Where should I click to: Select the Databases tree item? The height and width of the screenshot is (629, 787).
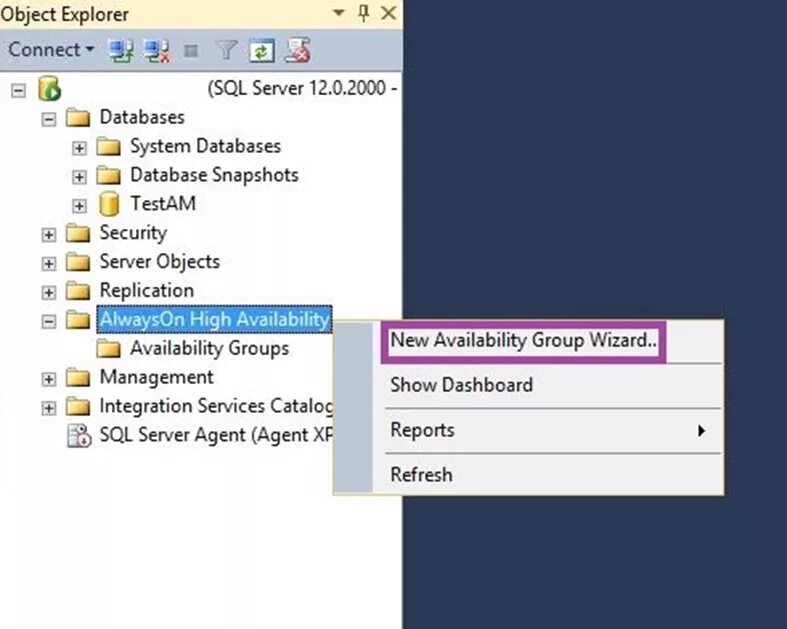(142, 117)
